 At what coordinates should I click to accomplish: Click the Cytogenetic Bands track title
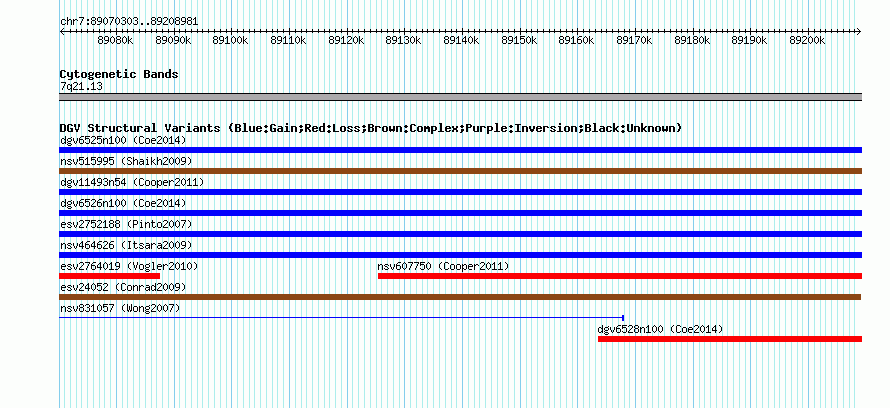(x=119, y=74)
